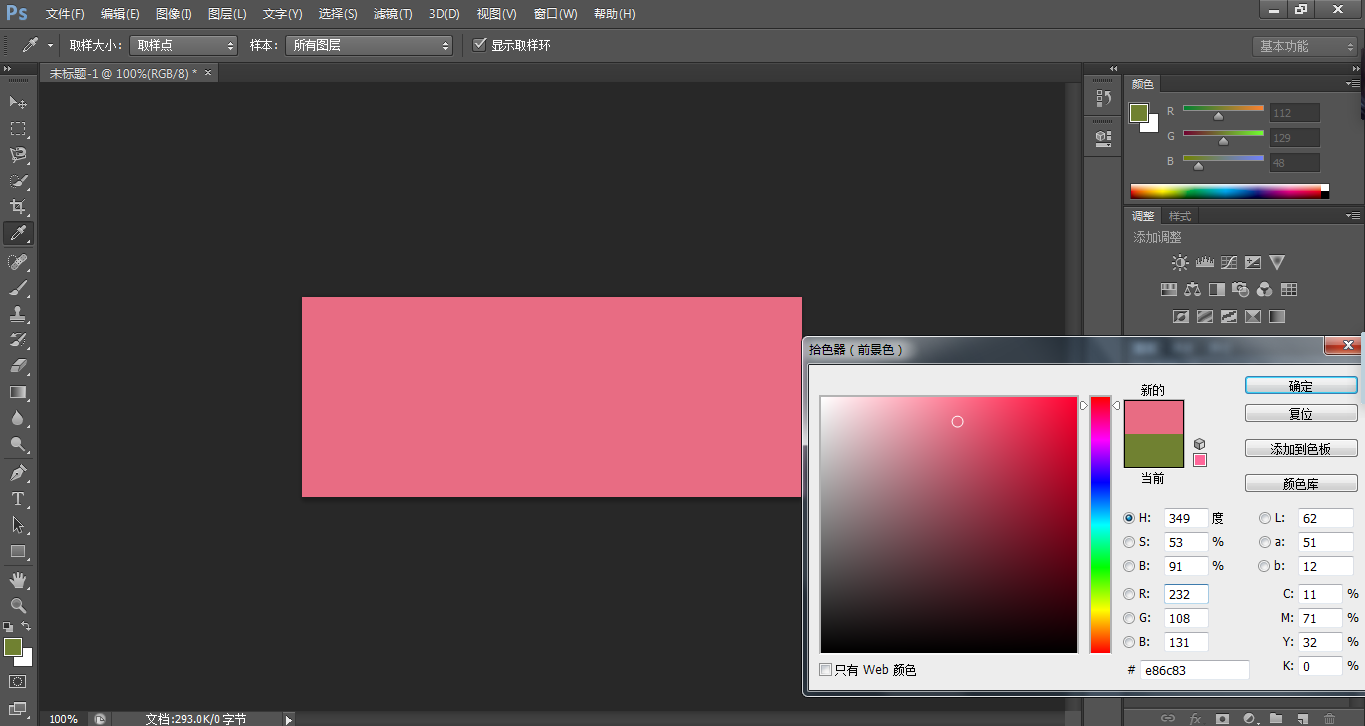Open the 颜色 panel flyout menu
The image size is (1365, 726).
(x=1353, y=84)
